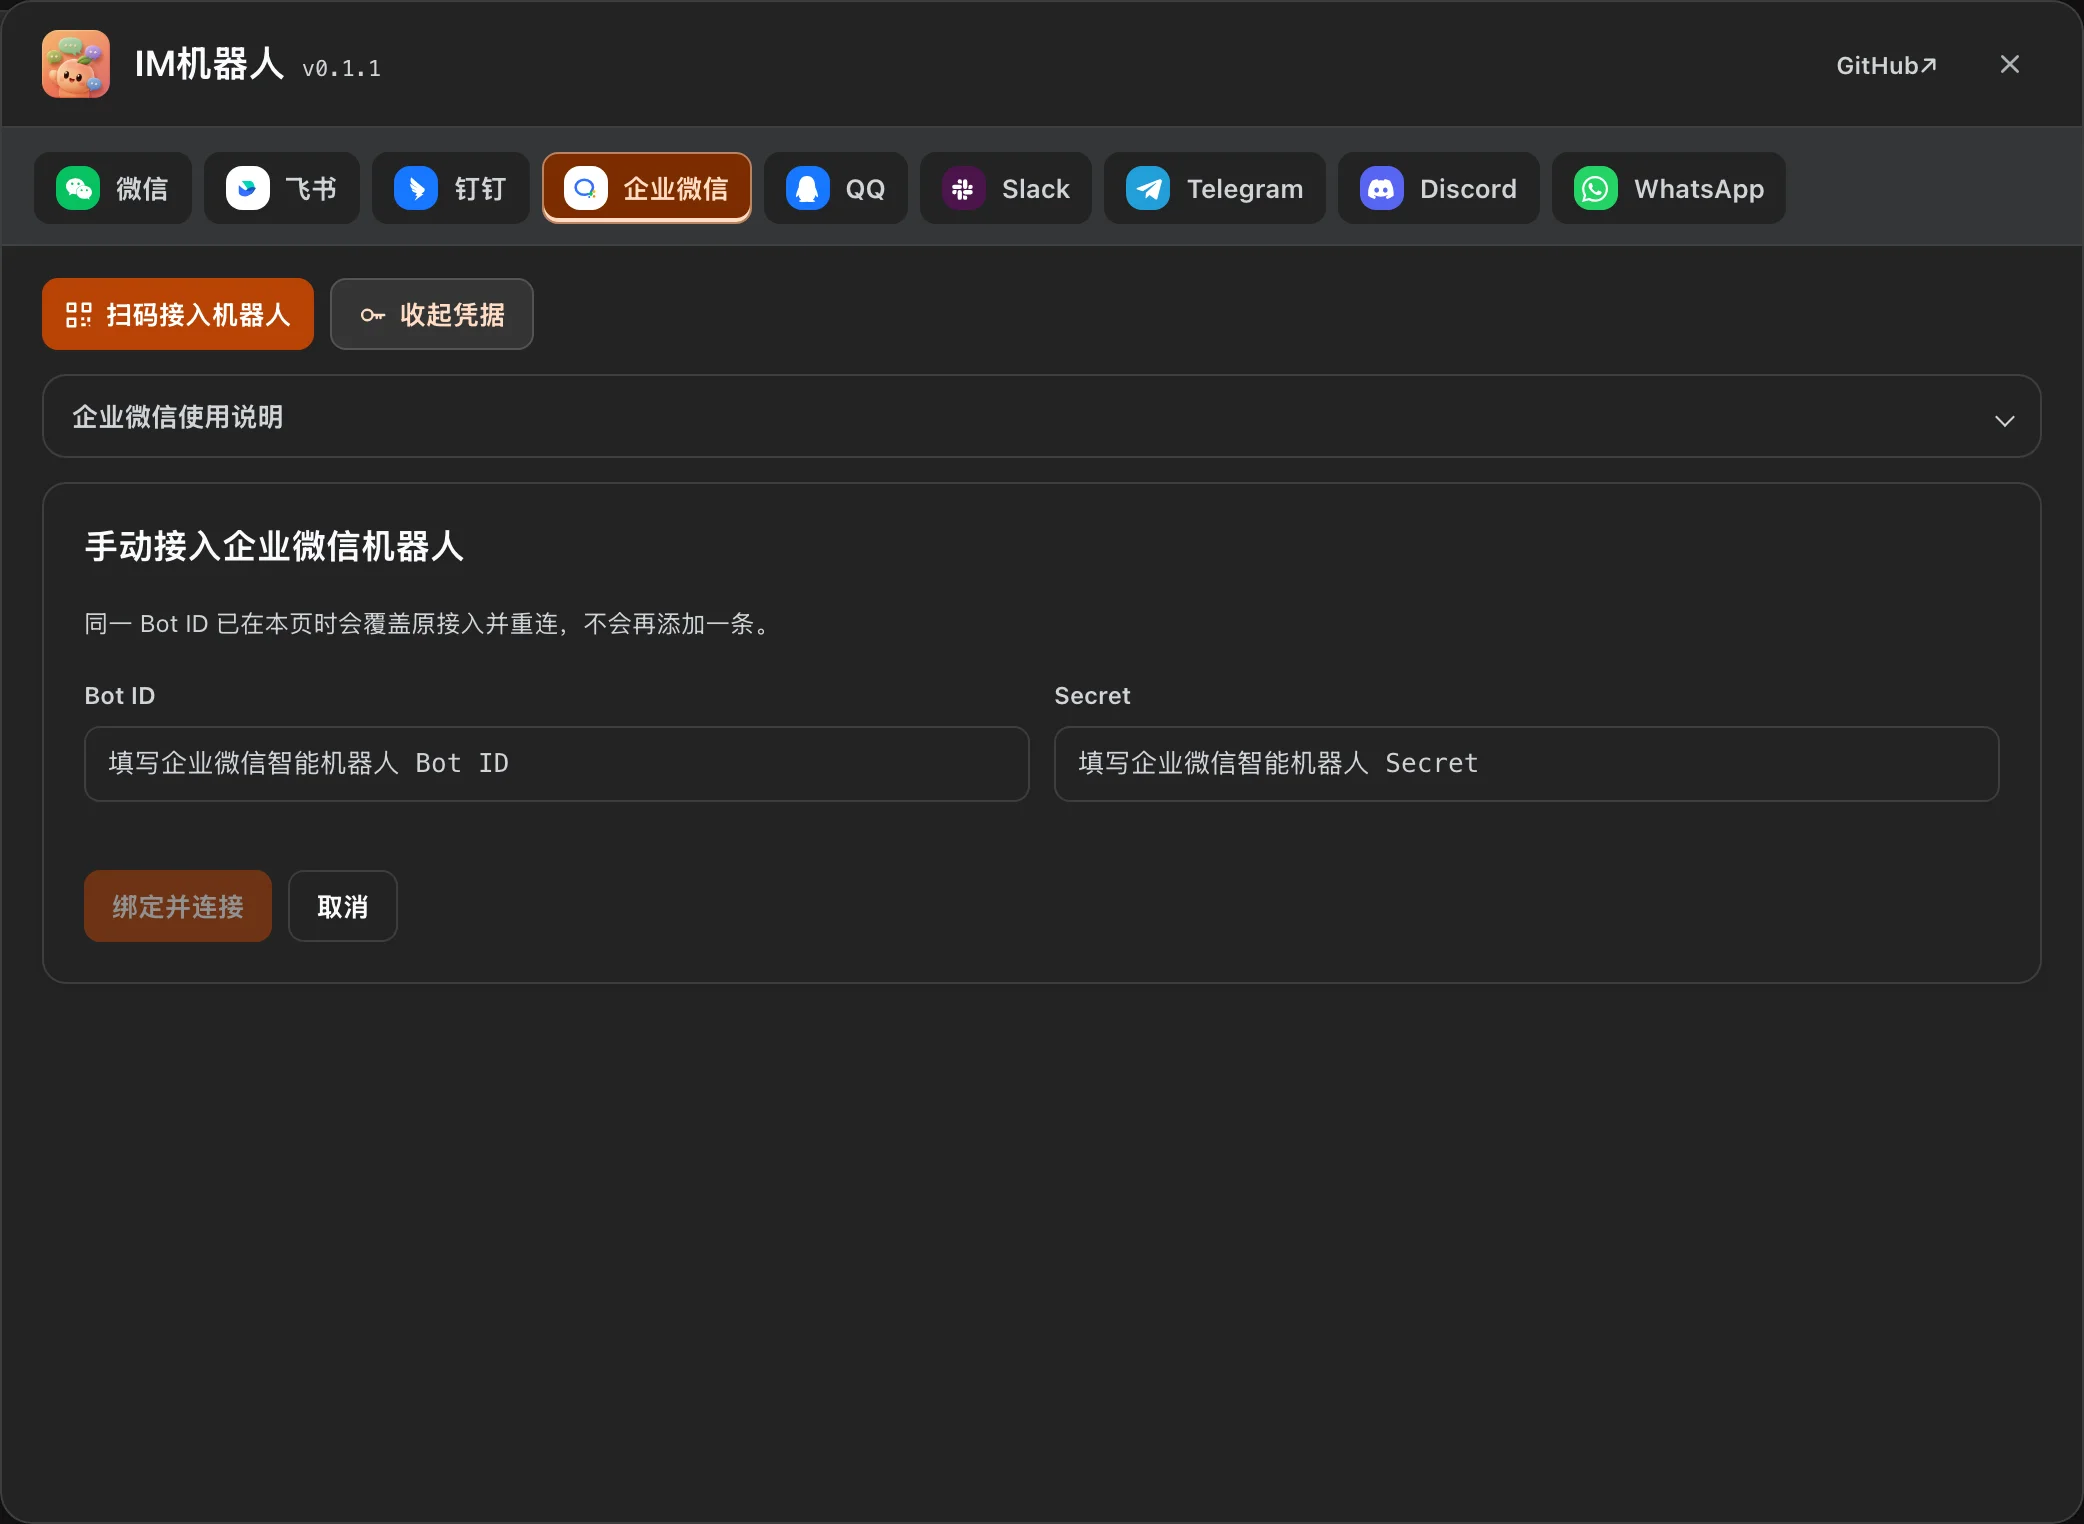Click the v0.1.1 version text
2084x1524 pixels.
pyautogui.click(x=341, y=68)
